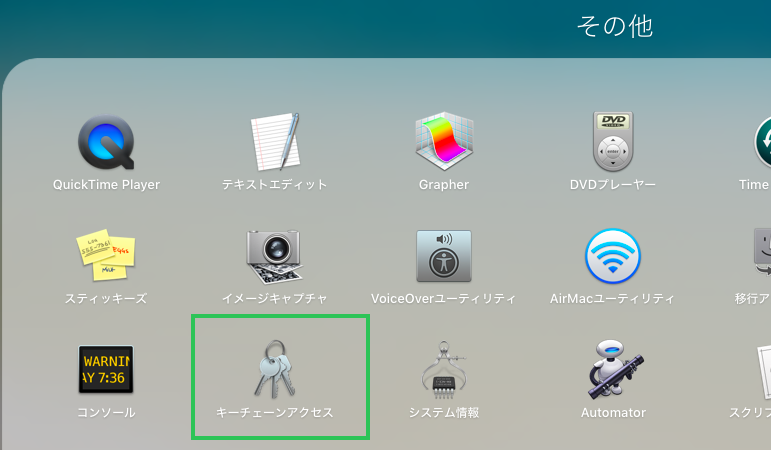771x450 pixels.
Task: Click the スティッキーズ label text
Action: [106, 299]
